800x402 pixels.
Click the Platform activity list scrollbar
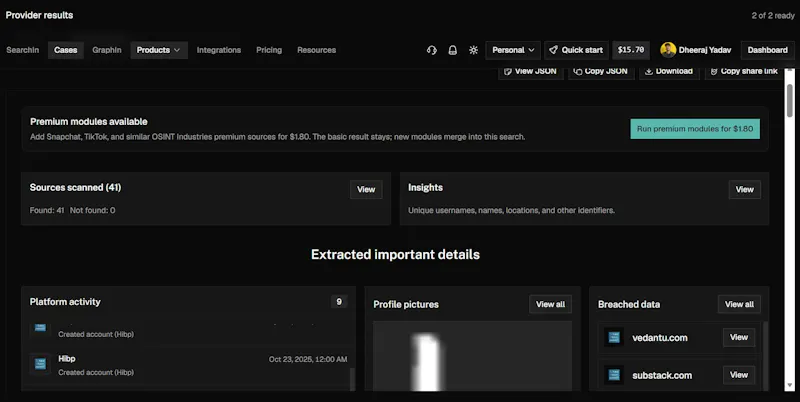[352, 379]
